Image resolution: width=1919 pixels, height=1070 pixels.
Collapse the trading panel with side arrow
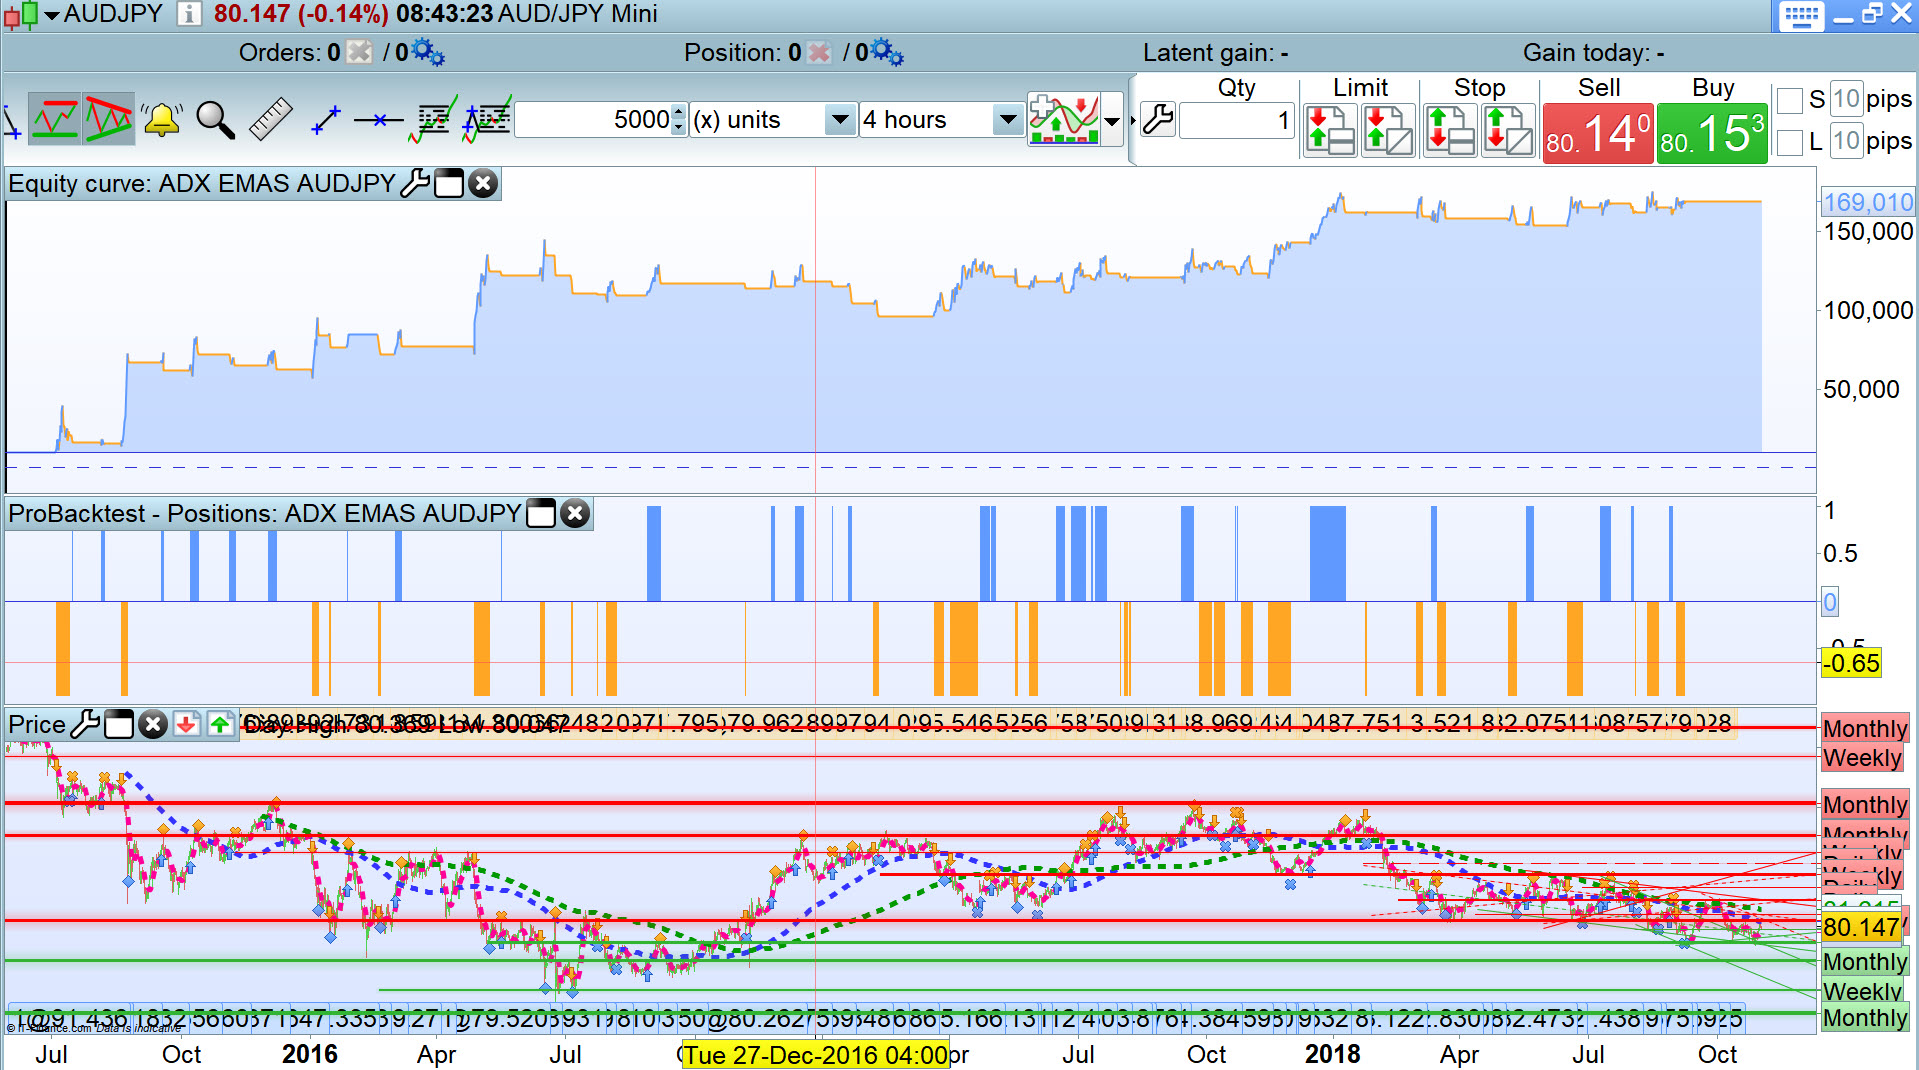[x=1133, y=121]
